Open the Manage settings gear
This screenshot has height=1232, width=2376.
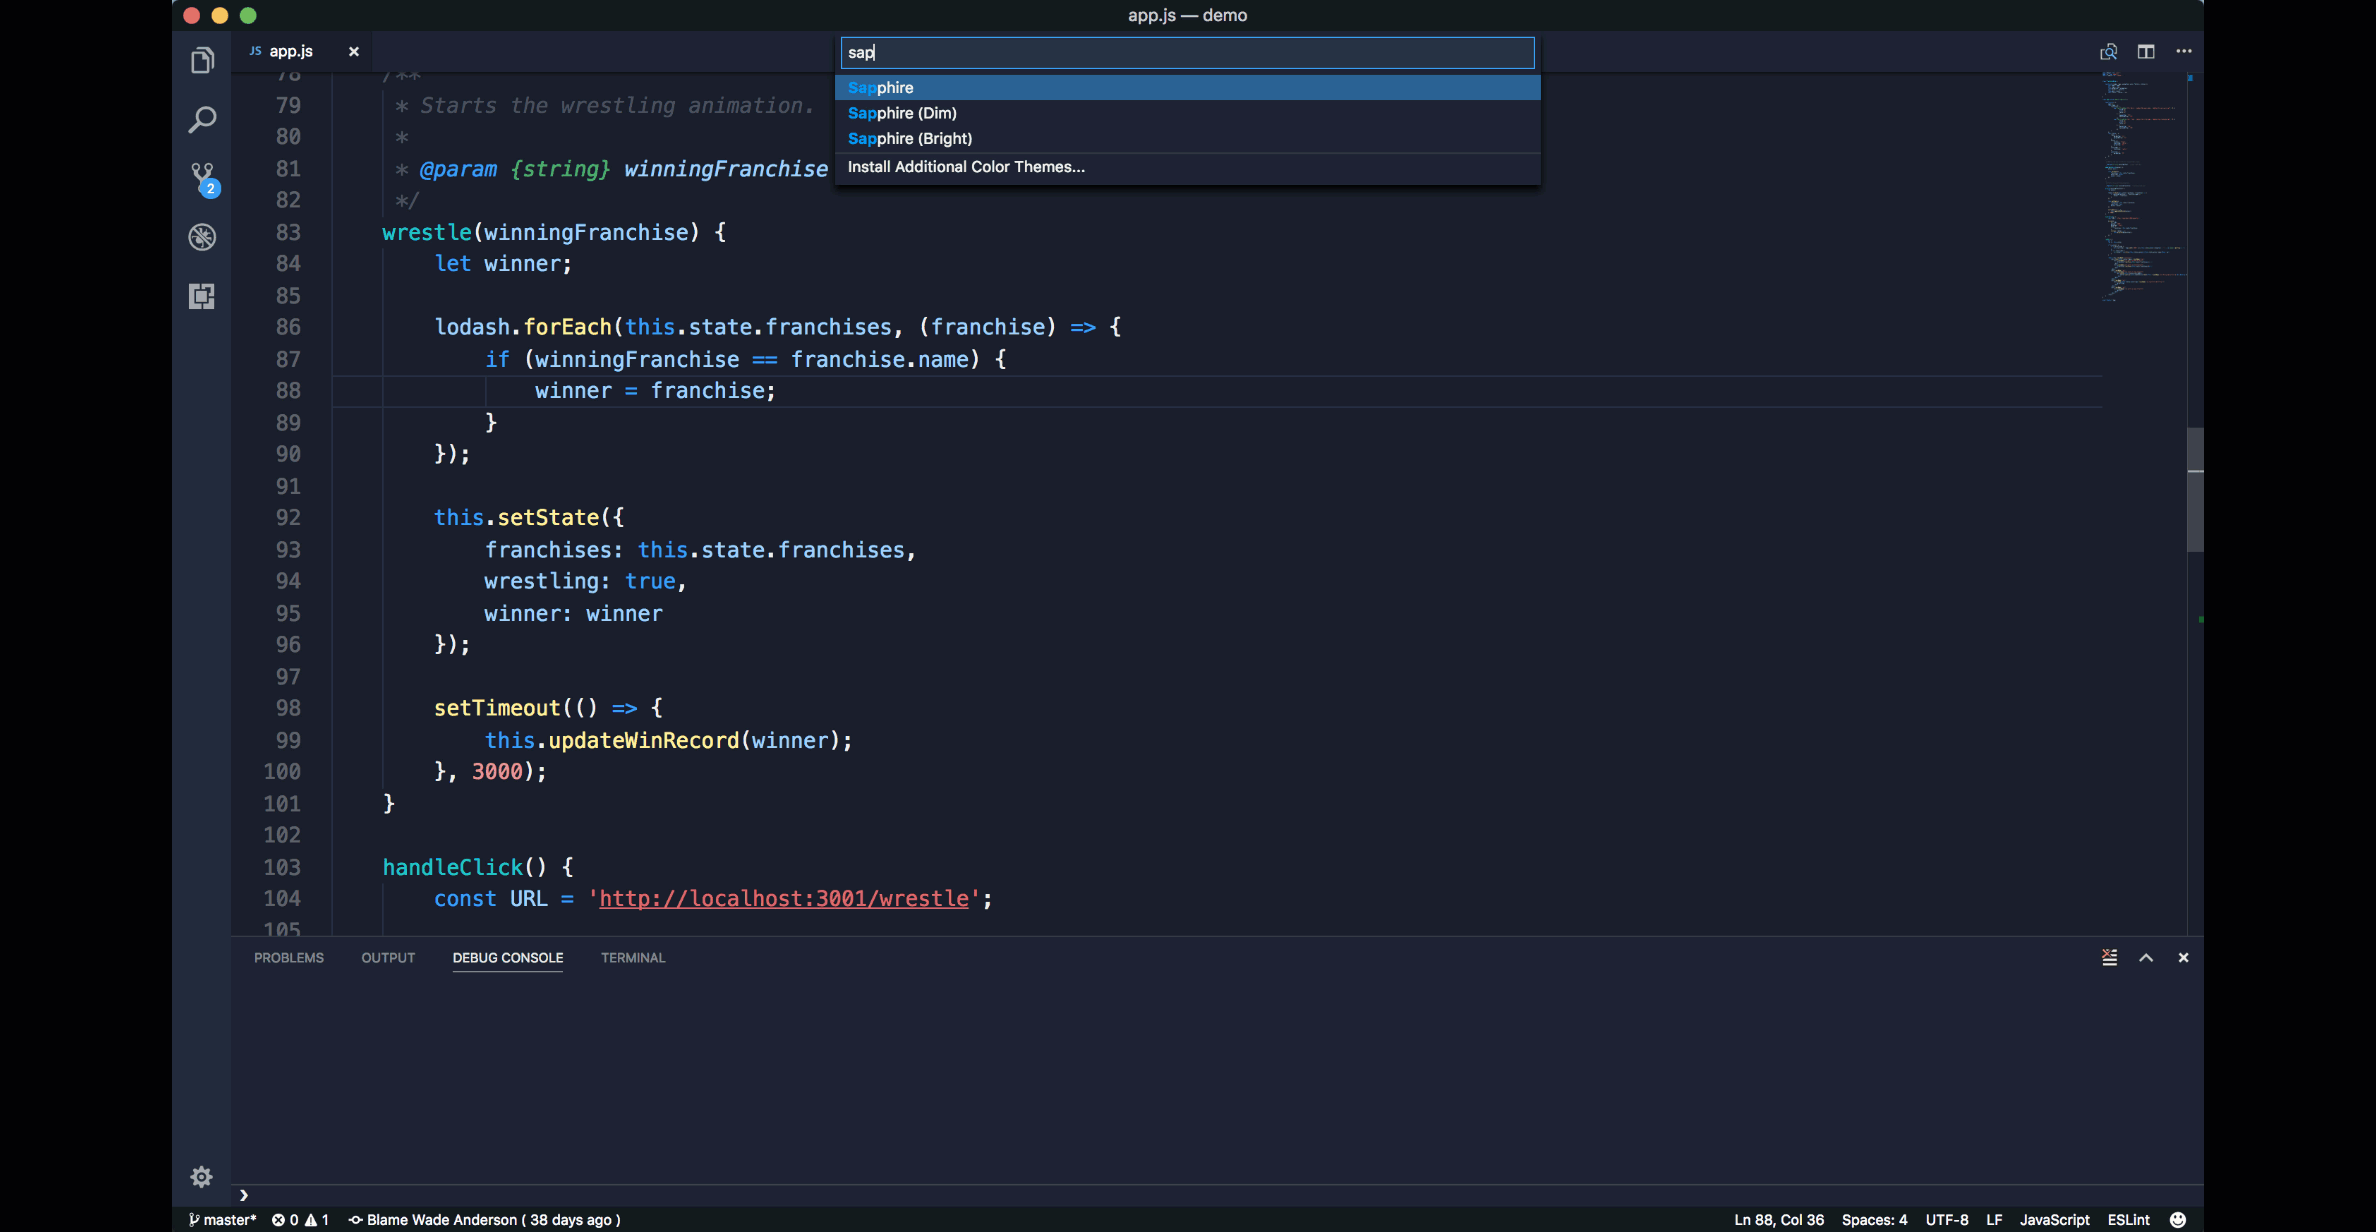click(x=202, y=1176)
